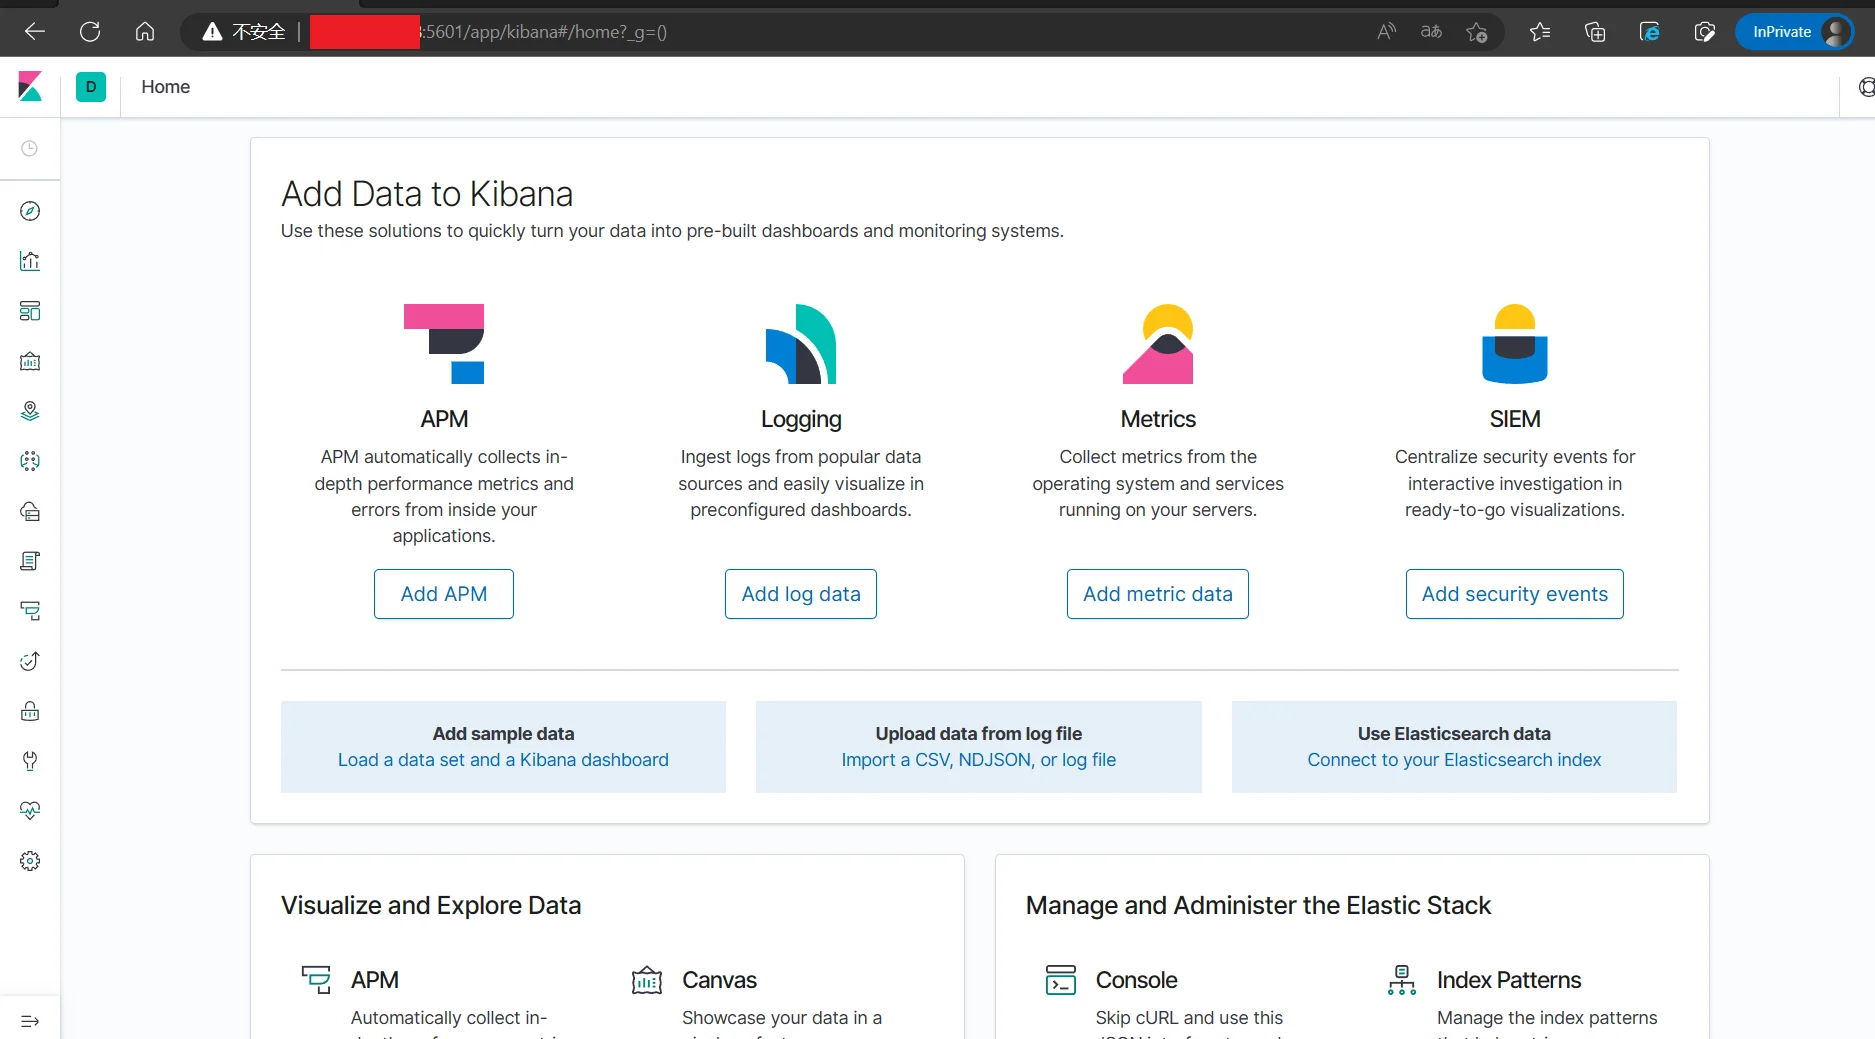Click Console icon in Manage section
Screen dimensions: 1875x1039
point(1061,980)
